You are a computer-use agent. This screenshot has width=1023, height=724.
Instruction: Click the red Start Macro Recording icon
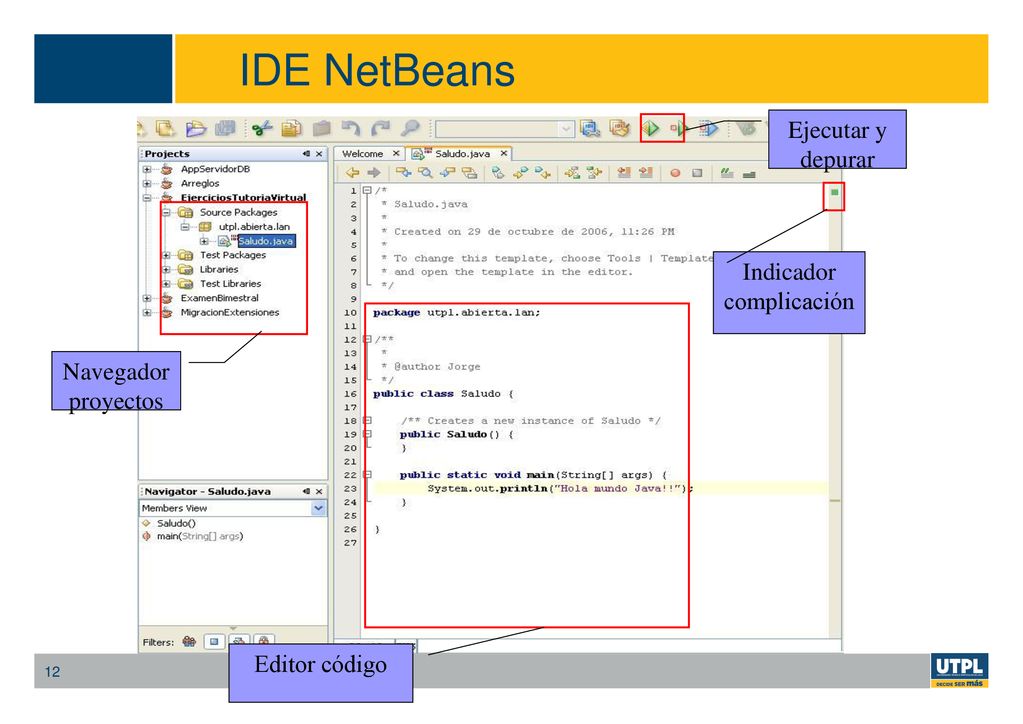[675, 173]
